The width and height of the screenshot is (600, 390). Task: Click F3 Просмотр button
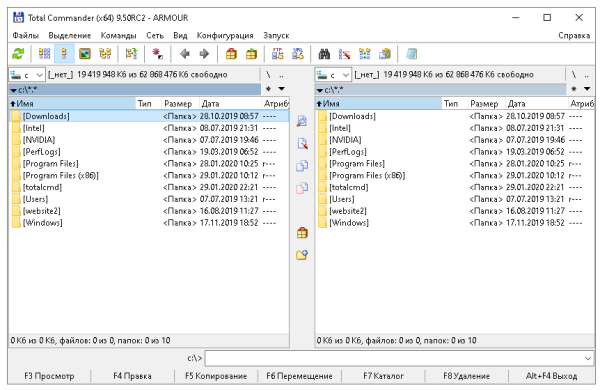[49, 376]
